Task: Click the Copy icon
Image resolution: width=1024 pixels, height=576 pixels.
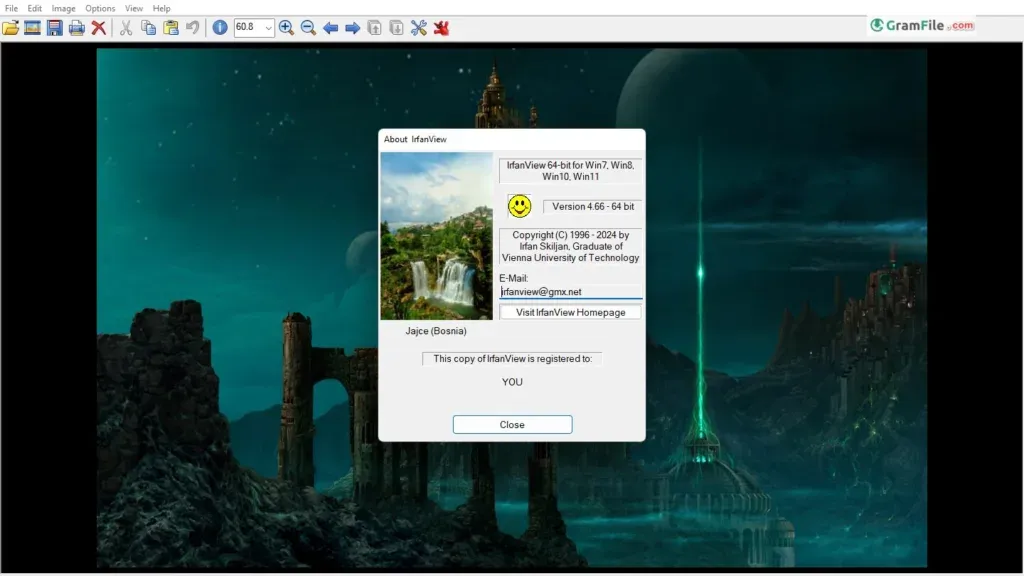Action: tap(148, 27)
